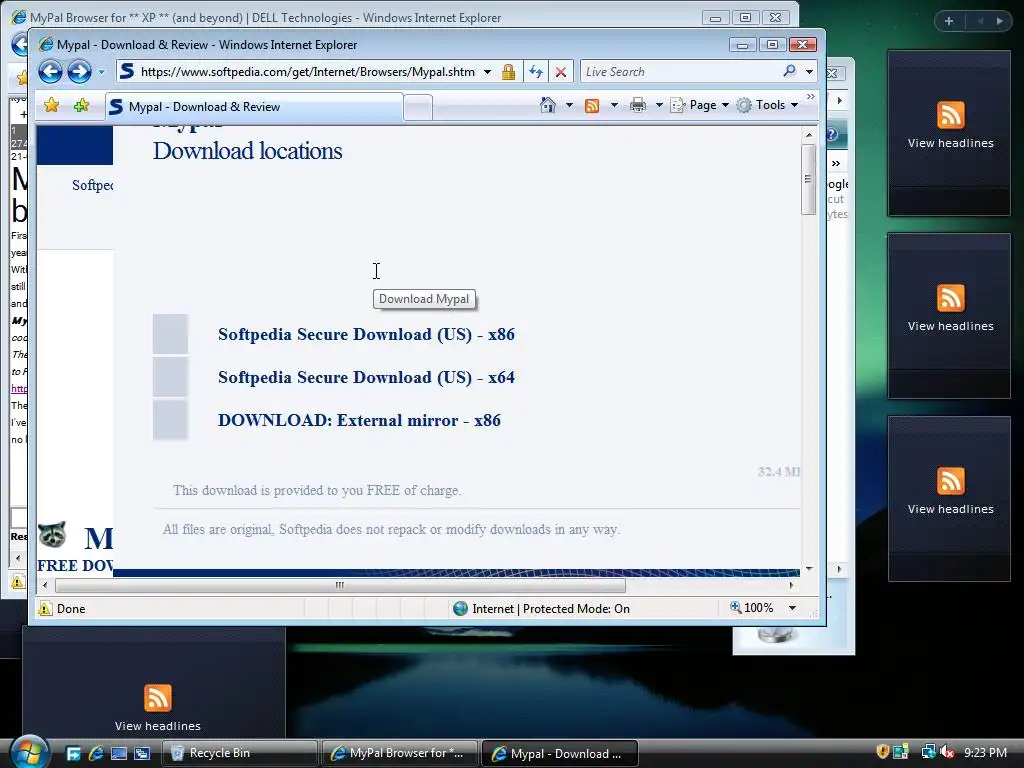Image resolution: width=1024 pixels, height=768 pixels.
Task: Click RSS icon in the top sidebar gadget
Action: tap(950, 116)
